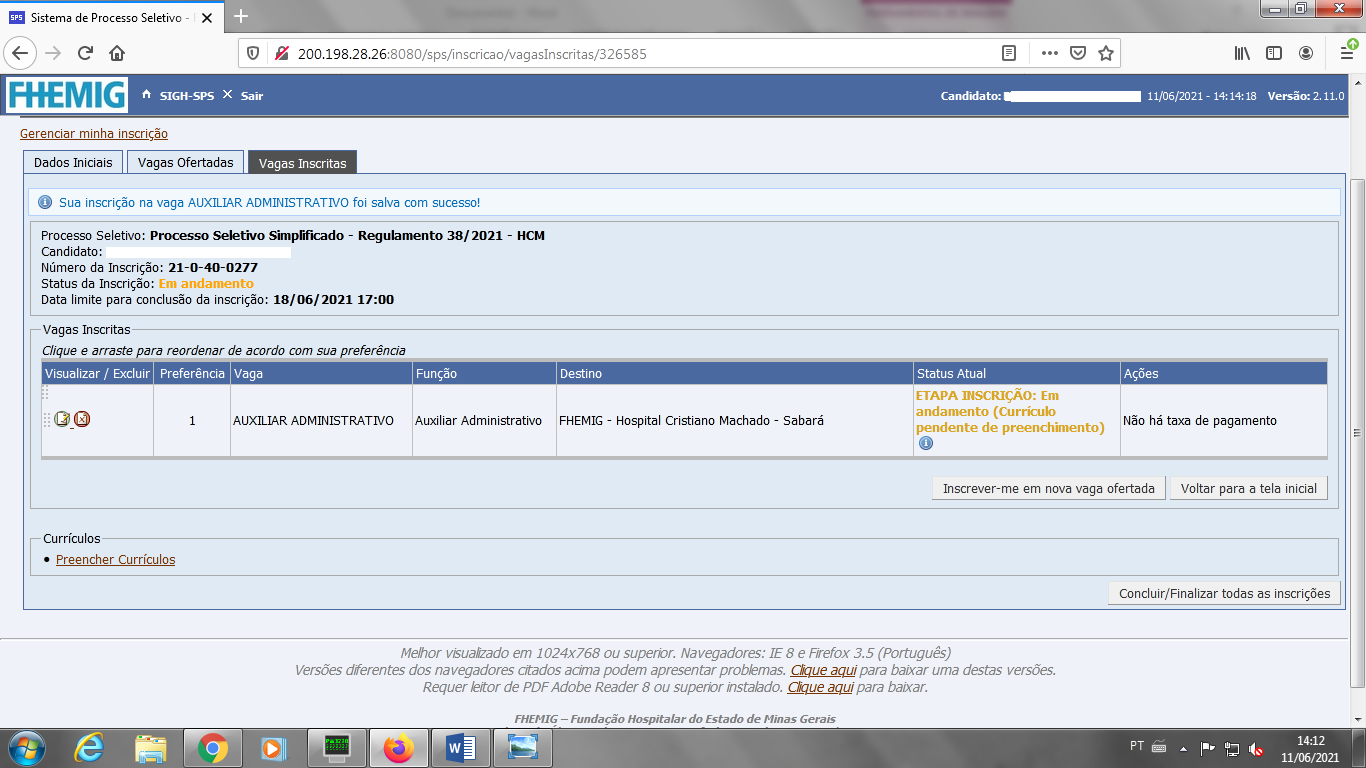1366x768 pixels.
Task: Save page to Pocket icon
Action: click(x=1078, y=53)
